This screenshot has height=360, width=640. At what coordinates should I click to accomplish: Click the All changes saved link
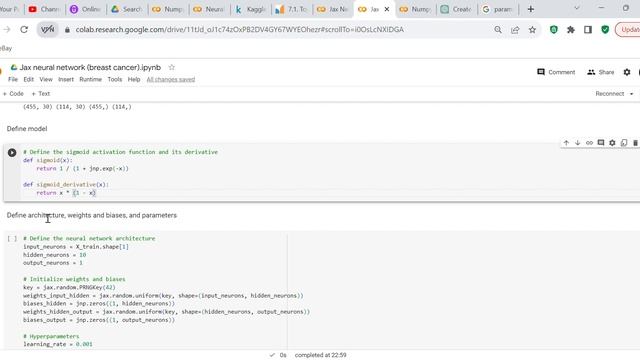click(171, 79)
